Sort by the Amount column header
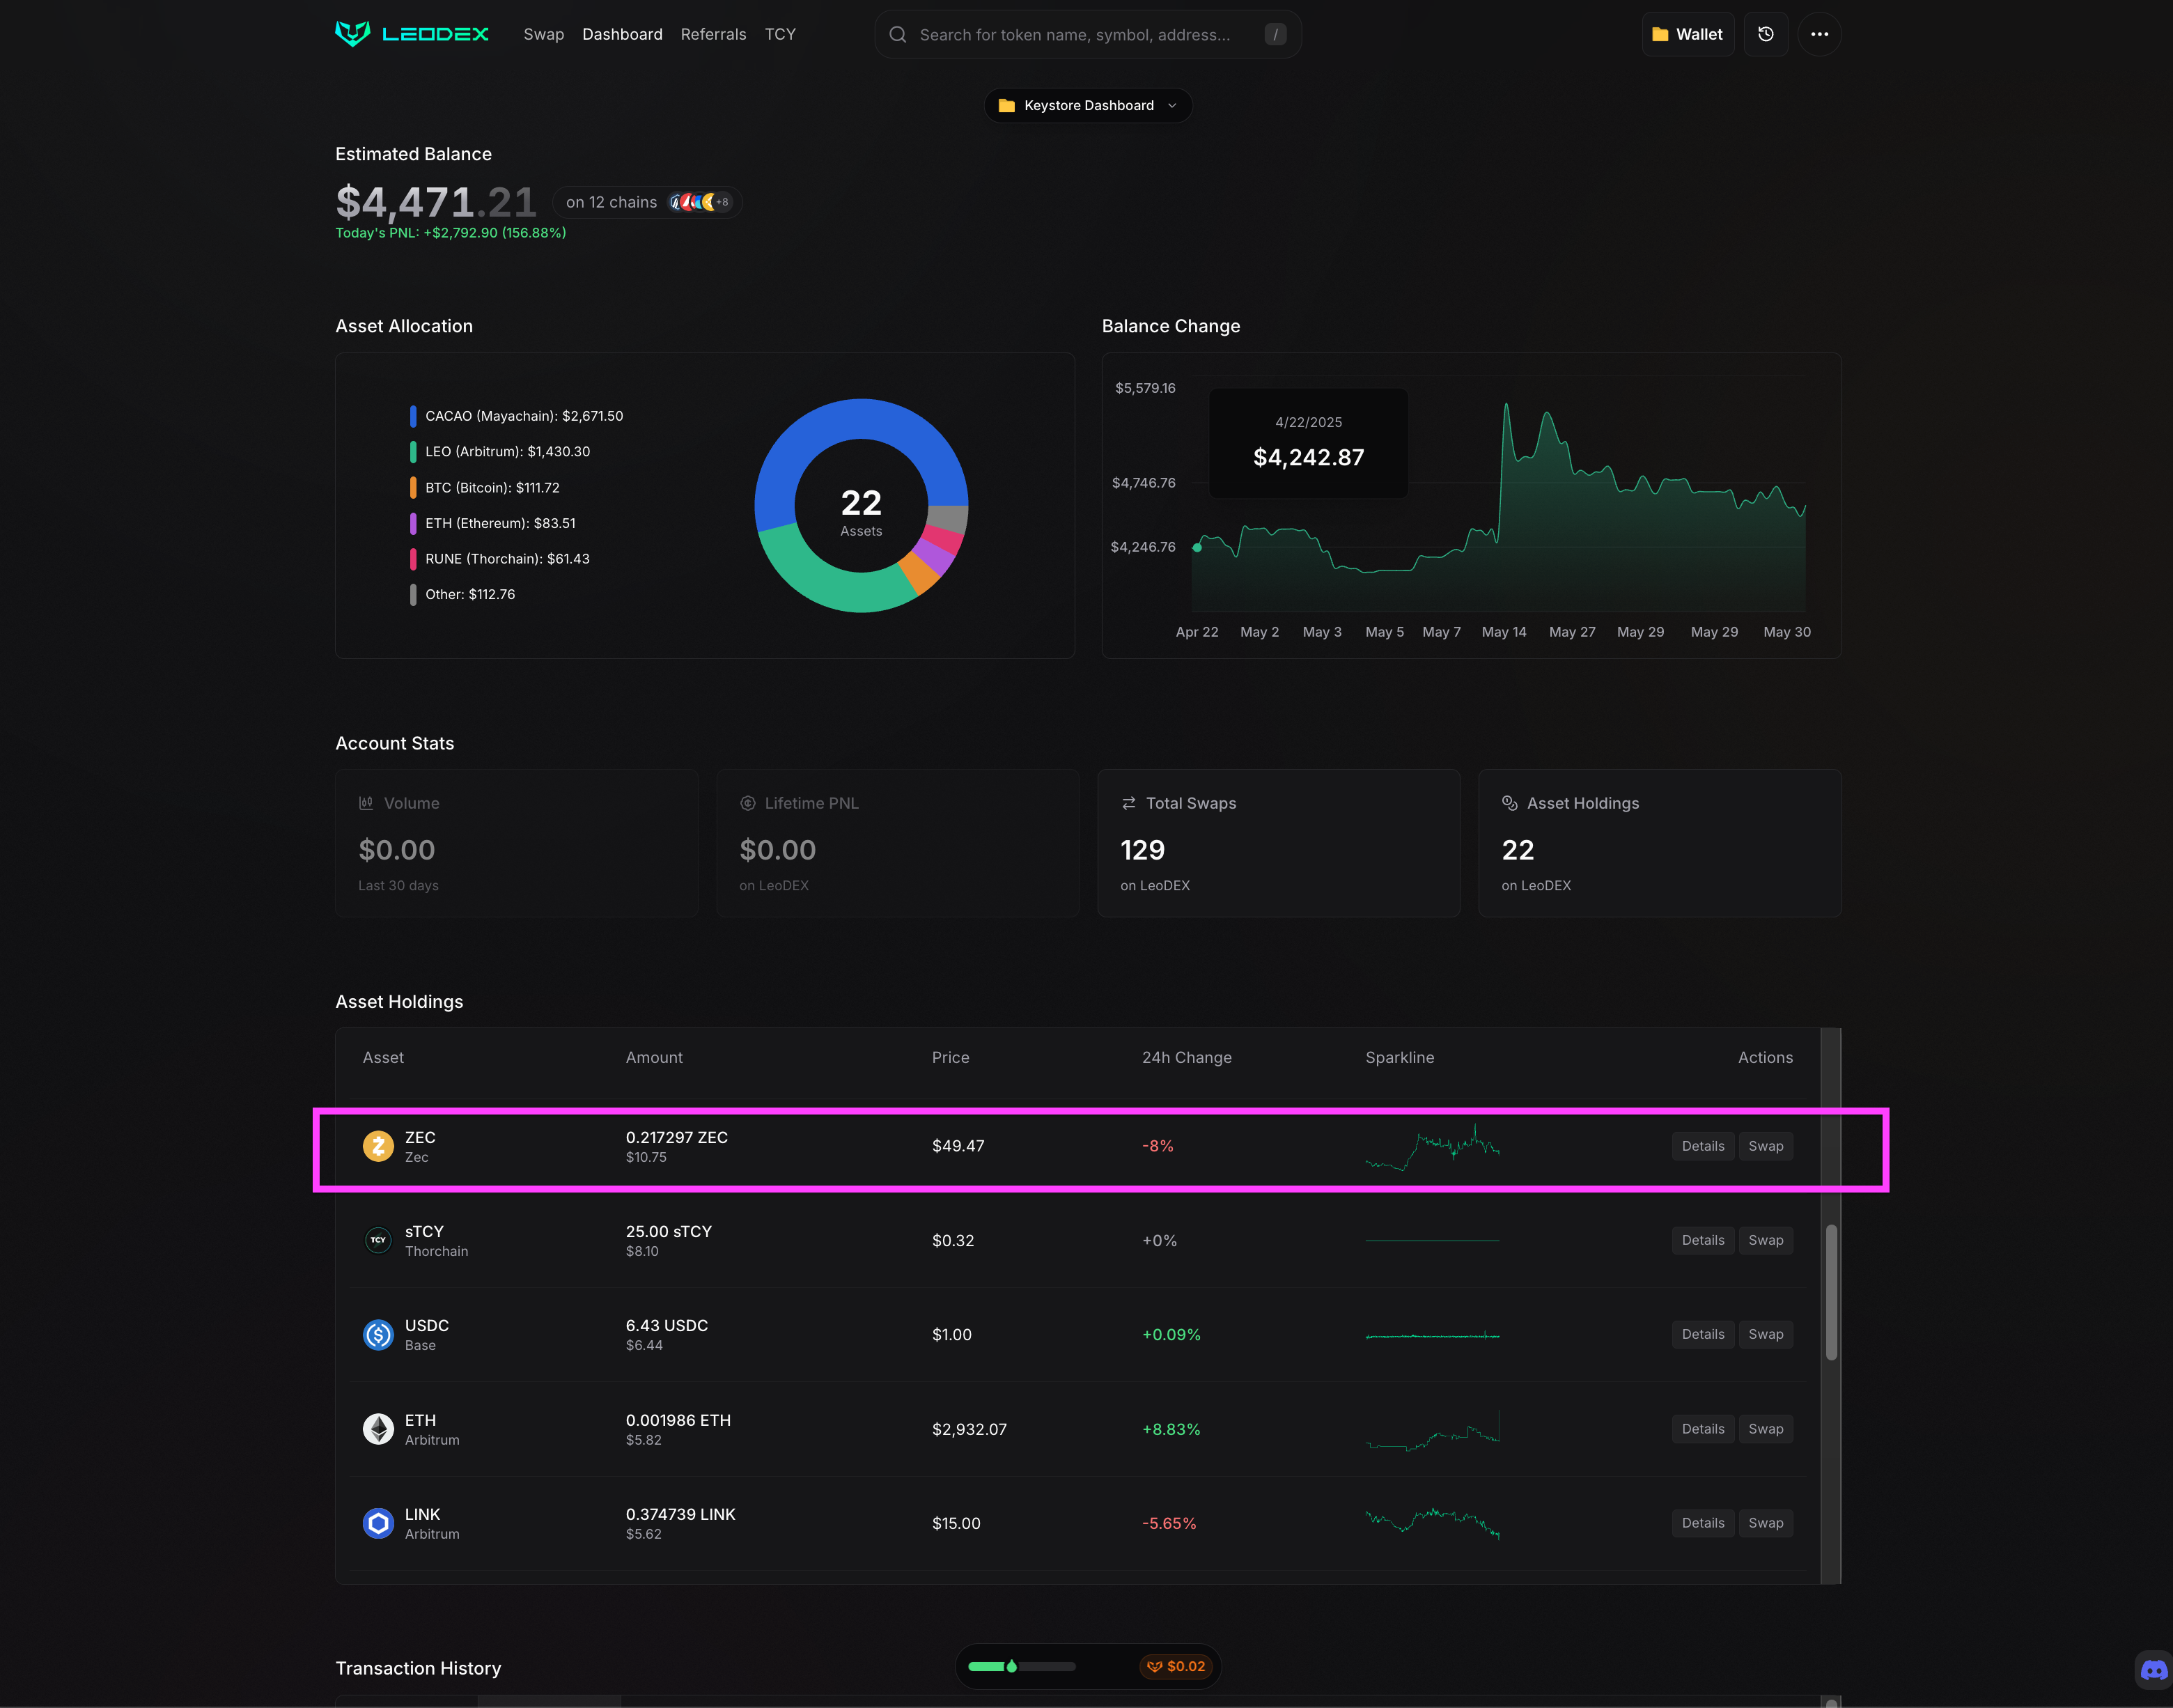This screenshot has width=2173, height=1708. point(654,1057)
